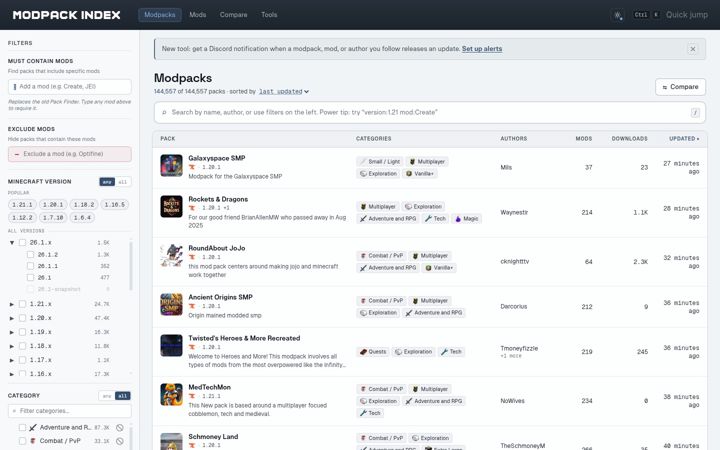Click the search magnifier icon
This screenshot has height=450, width=720.
tap(164, 112)
